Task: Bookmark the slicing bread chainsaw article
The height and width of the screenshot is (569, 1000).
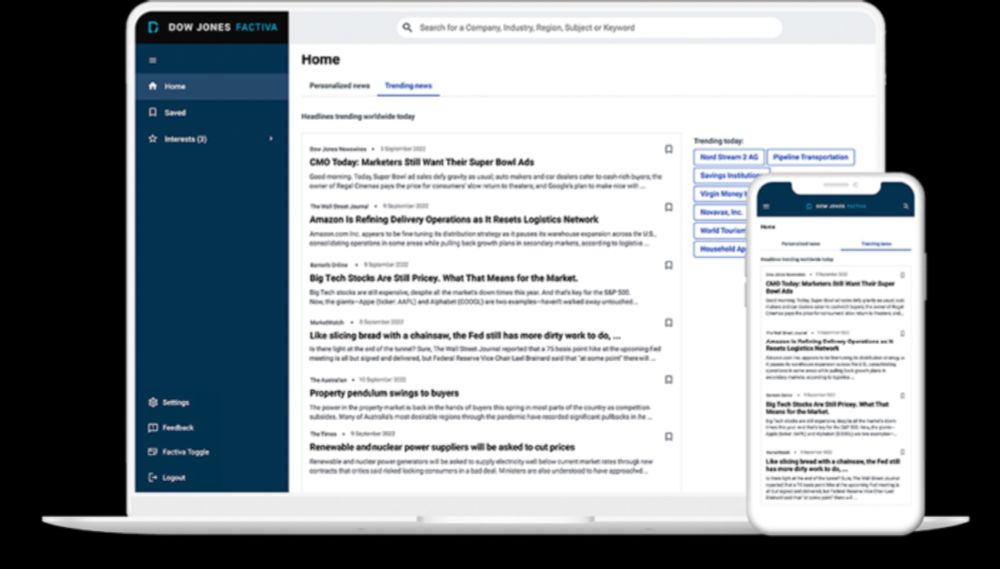Action: point(668,323)
